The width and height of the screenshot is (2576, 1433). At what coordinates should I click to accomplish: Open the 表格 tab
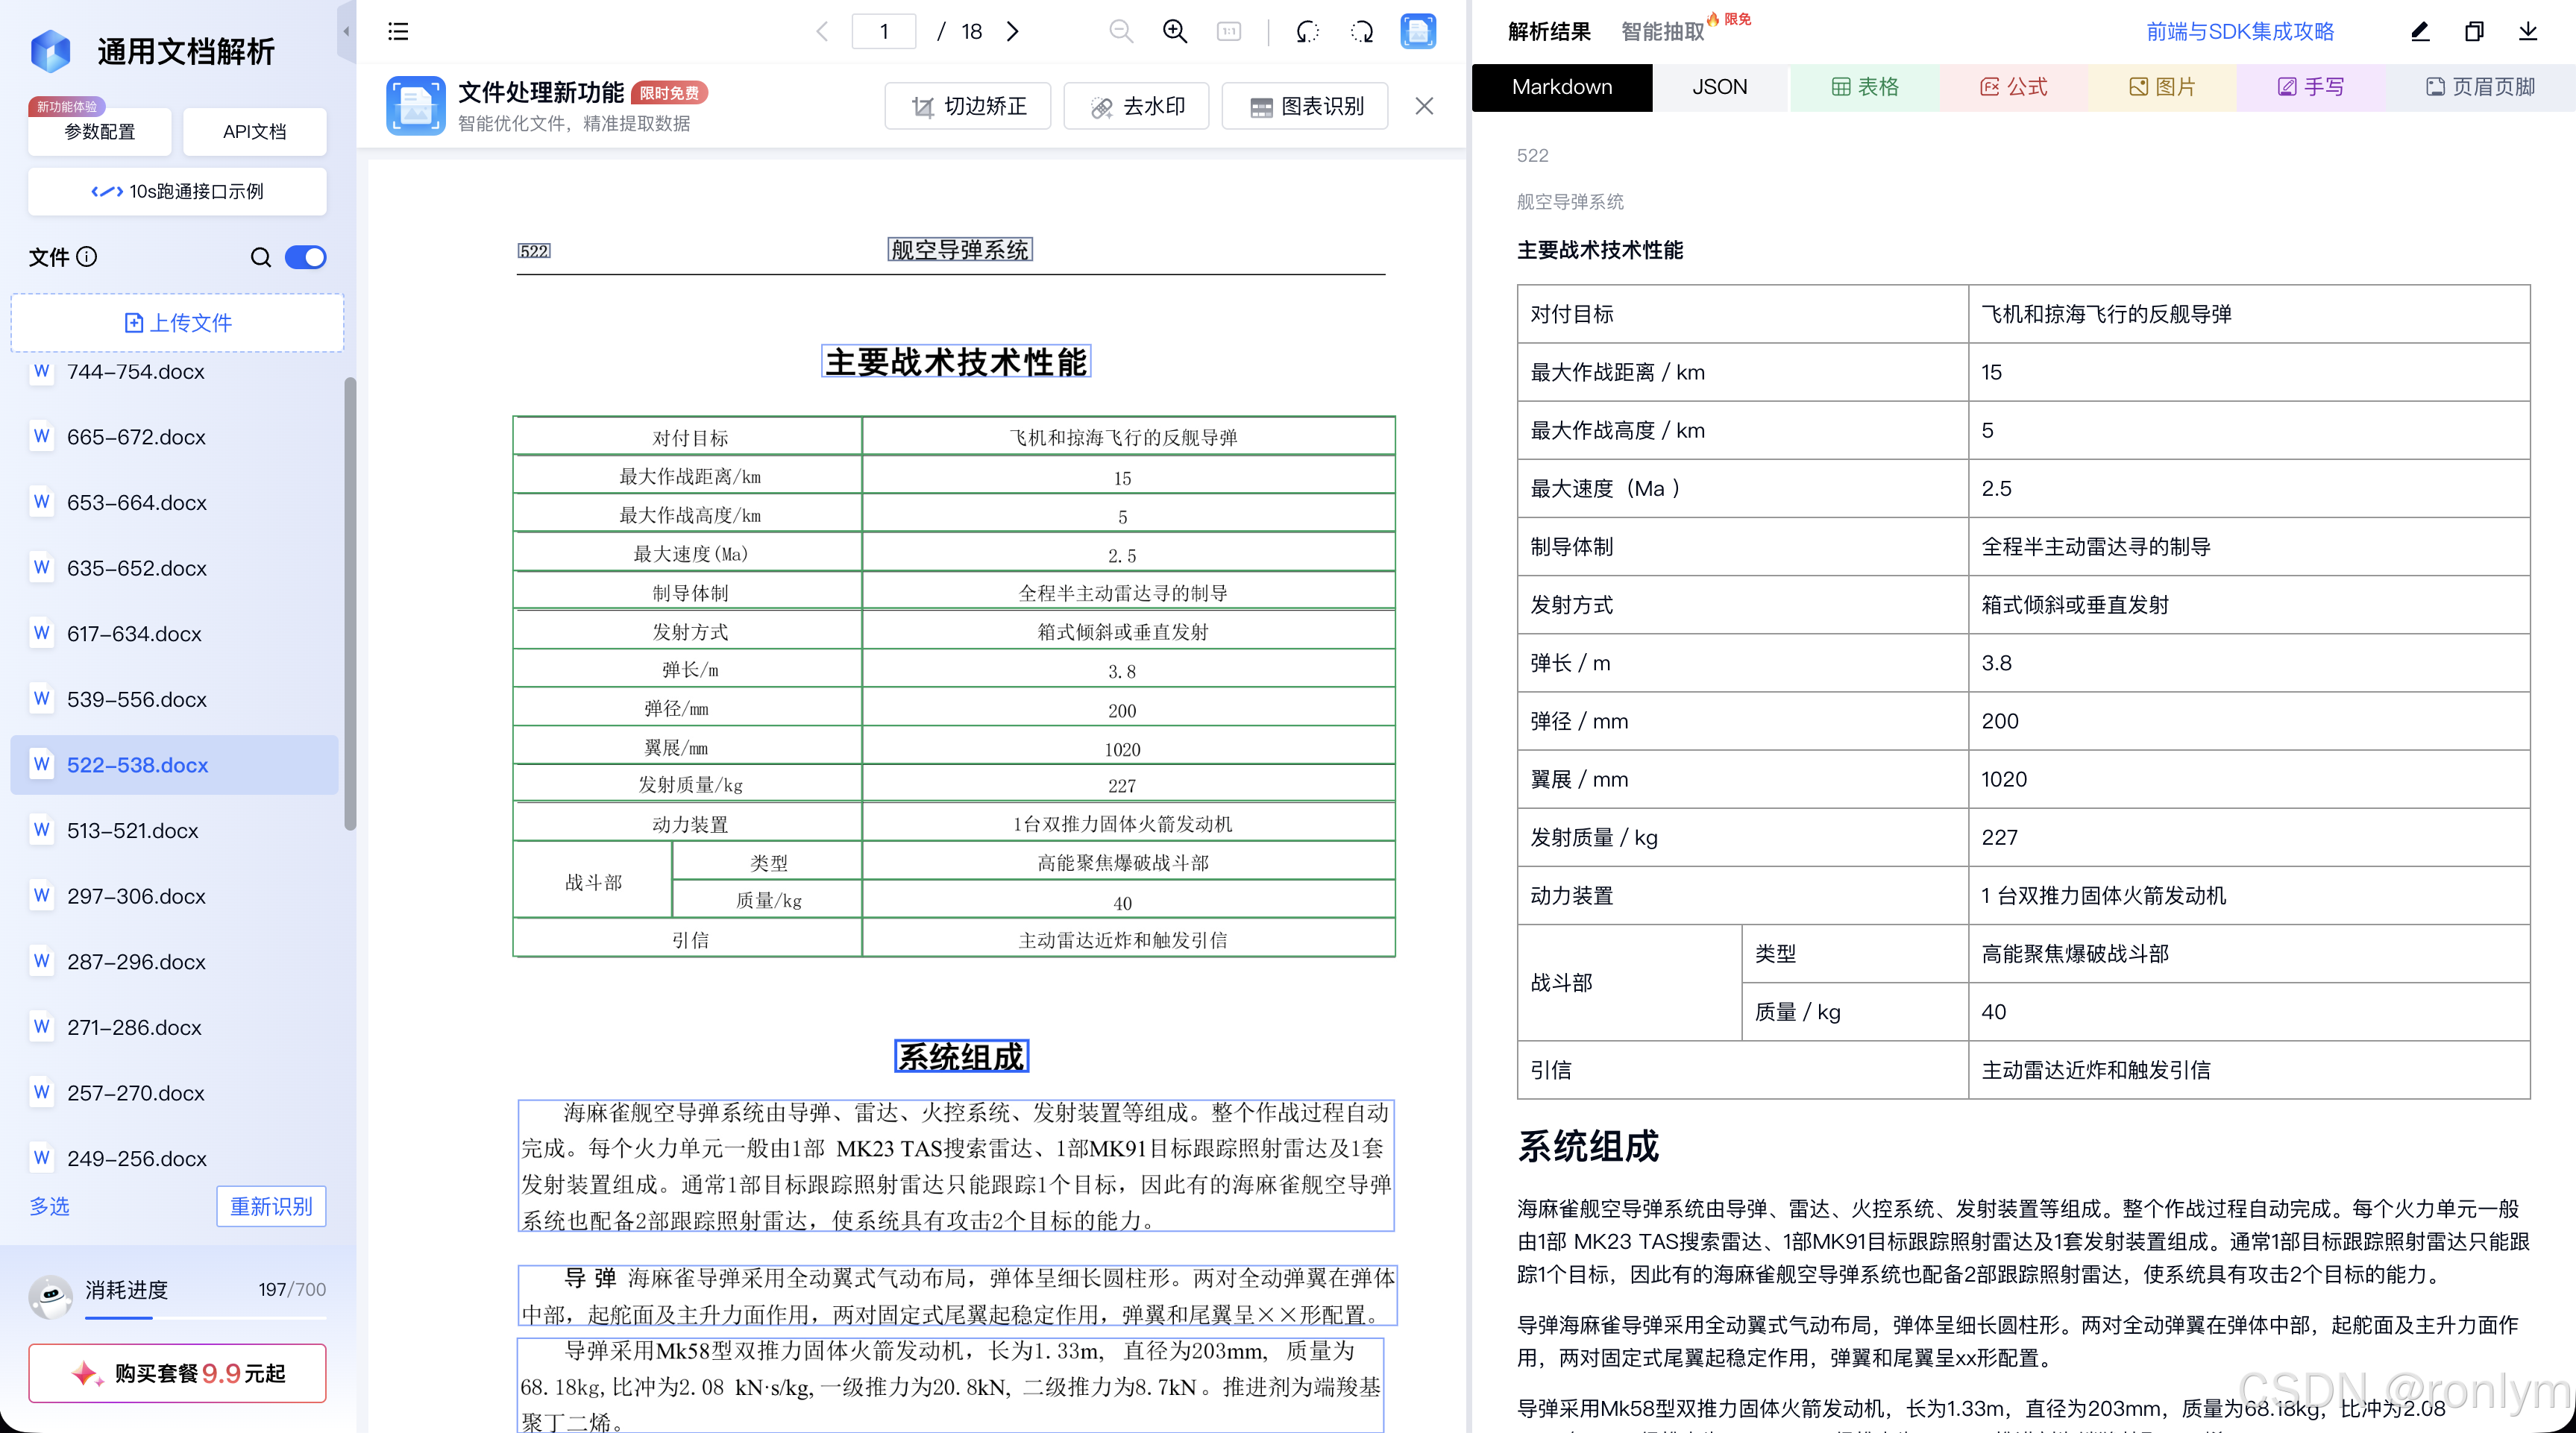click(x=1865, y=87)
